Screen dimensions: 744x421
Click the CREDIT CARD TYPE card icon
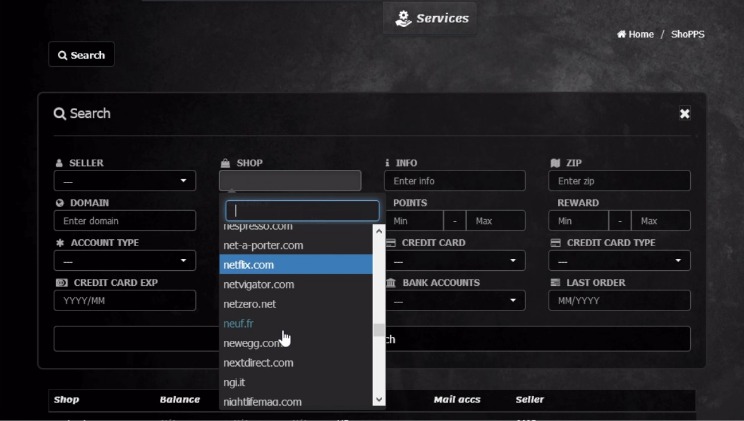(x=555, y=243)
